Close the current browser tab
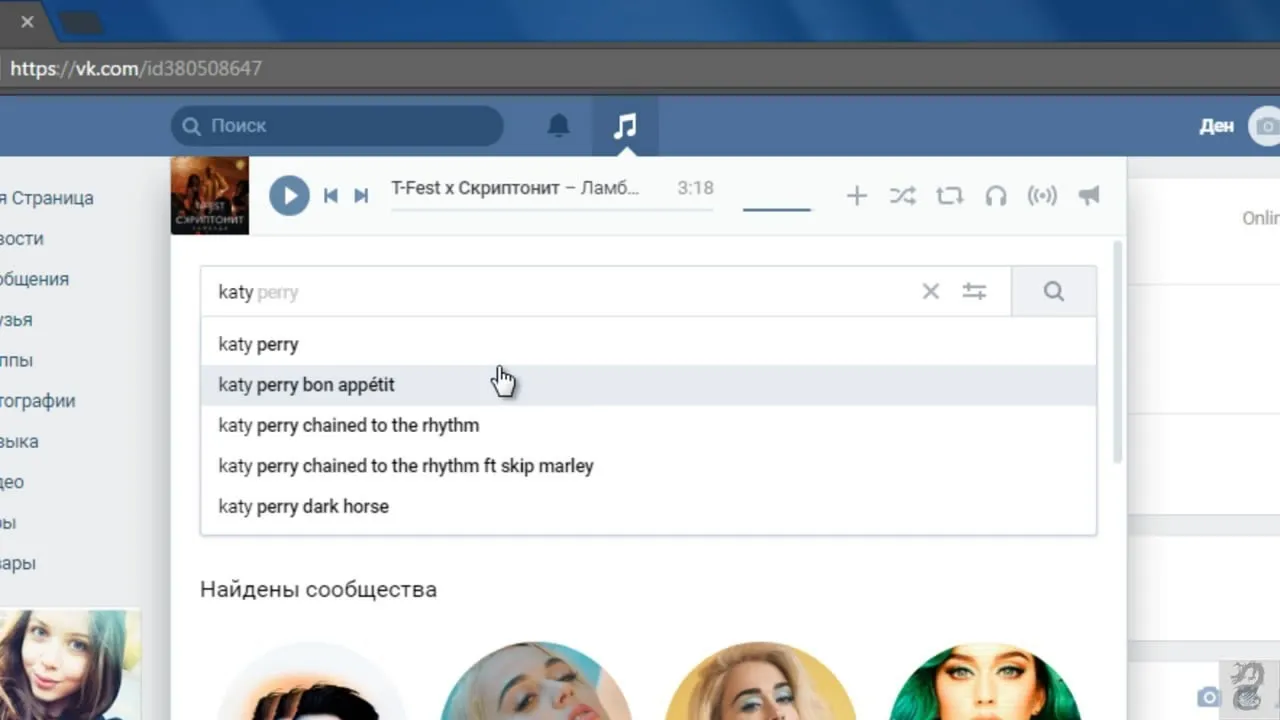 pyautogui.click(x=27, y=22)
